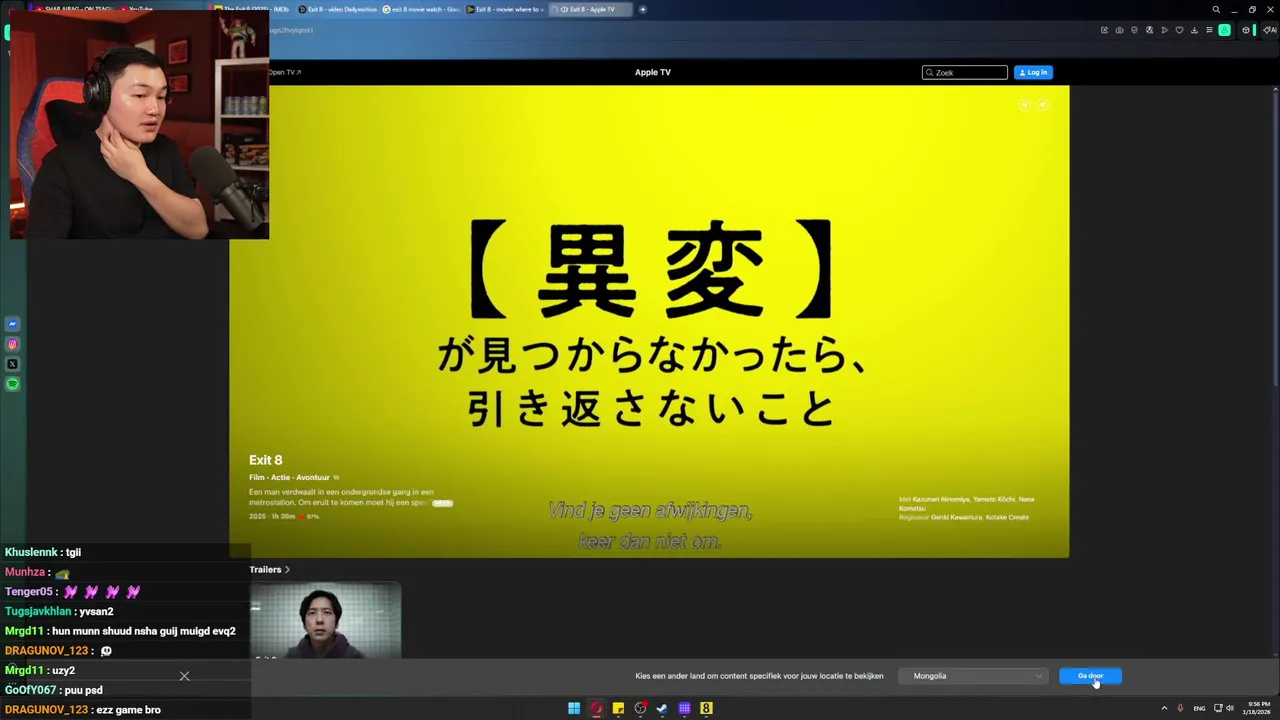Mute the hero trailer sound icon
The width and height of the screenshot is (1280, 720).
coord(1024,104)
